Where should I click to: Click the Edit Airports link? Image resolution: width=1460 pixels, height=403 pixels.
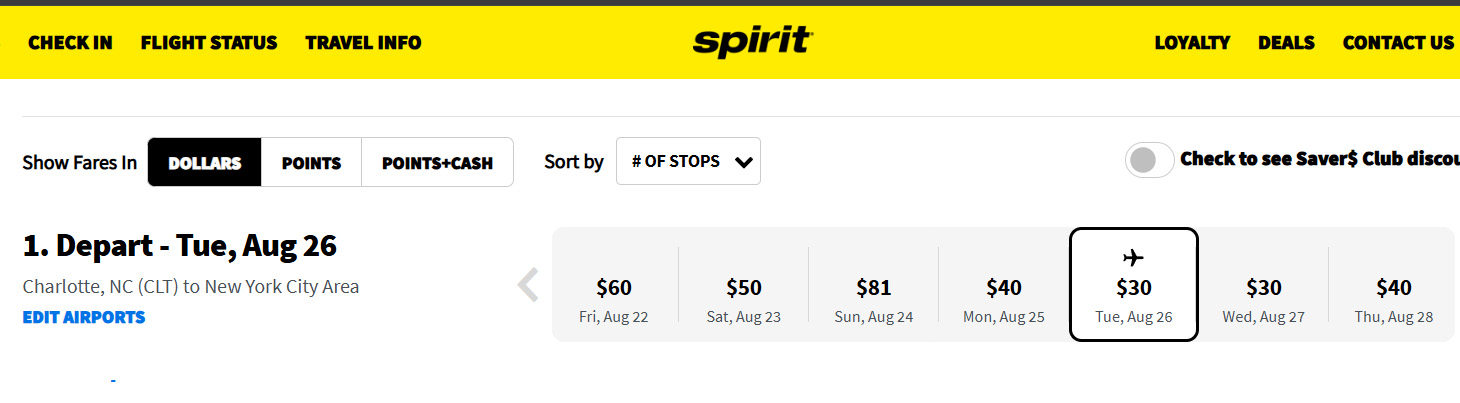[84, 317]
